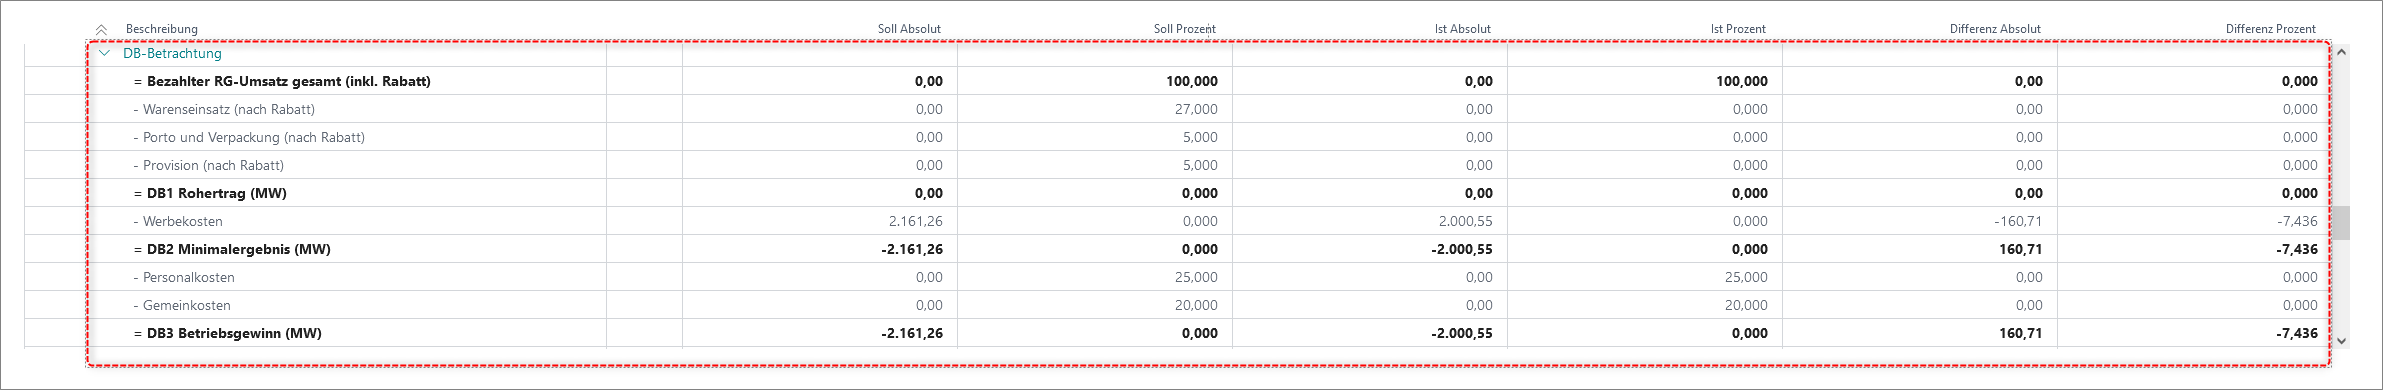This screenshot has width=2383, height=390.
Task: Click the vertical scrollbar thumb
Action: point(2342,223)
